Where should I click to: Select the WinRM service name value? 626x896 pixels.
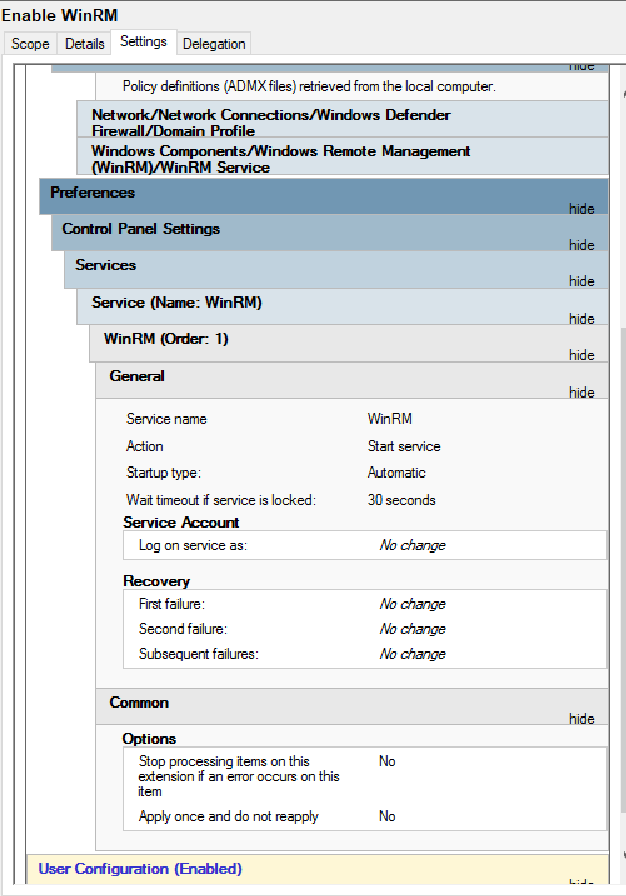pos(390,419)
